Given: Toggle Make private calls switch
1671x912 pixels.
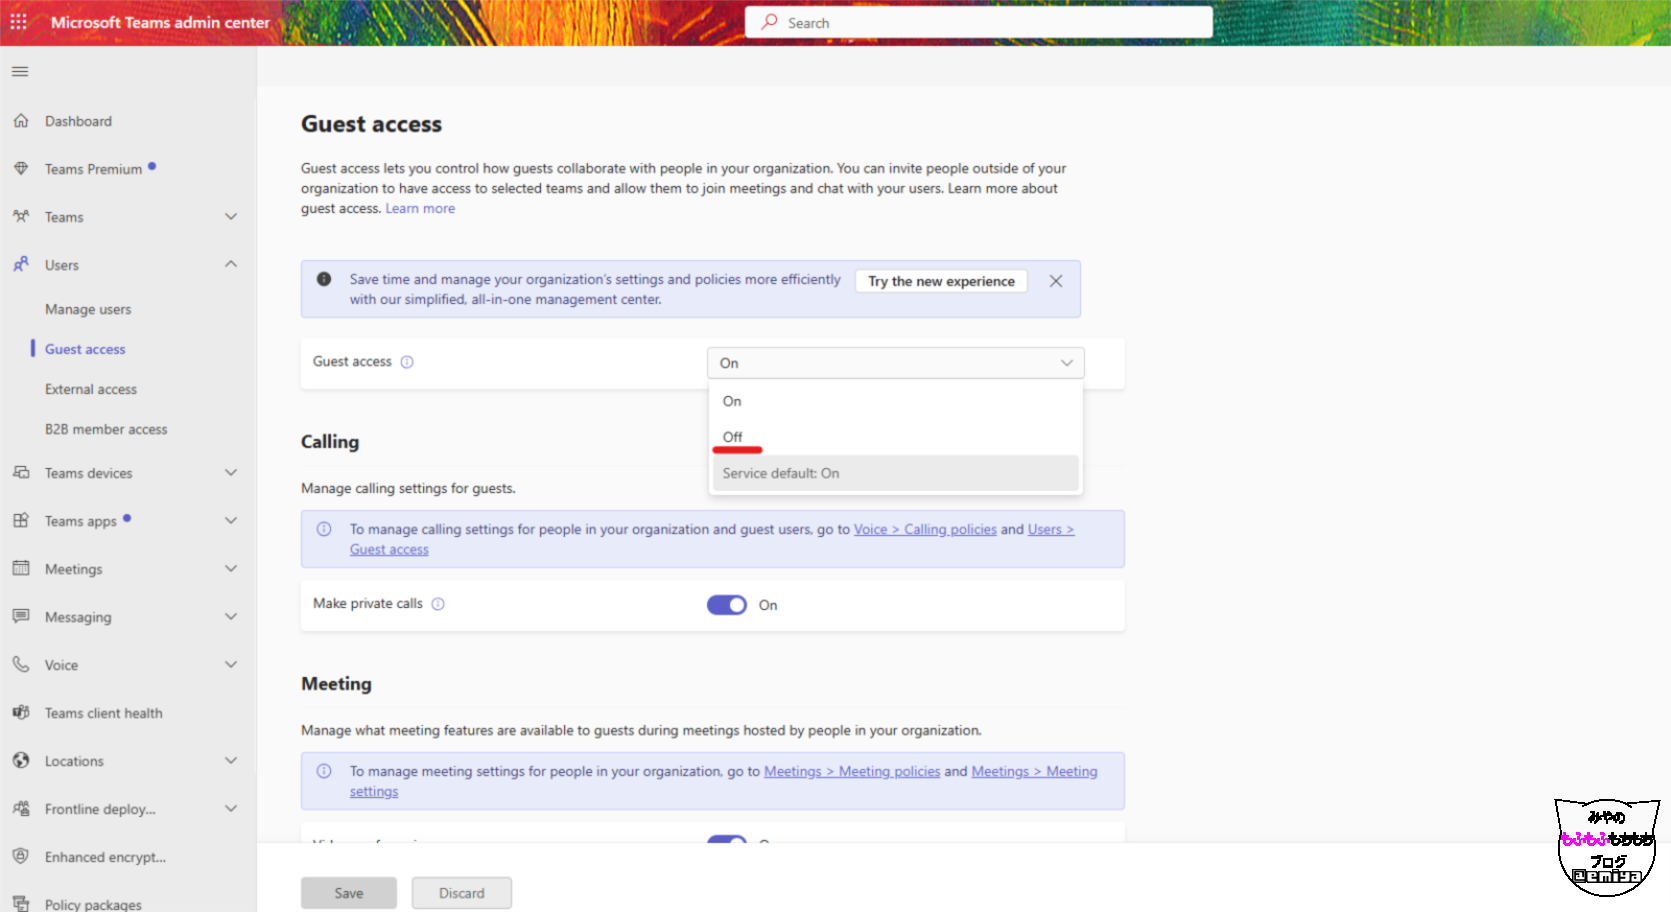Looking at the screenshot, I should coord(727,605).
